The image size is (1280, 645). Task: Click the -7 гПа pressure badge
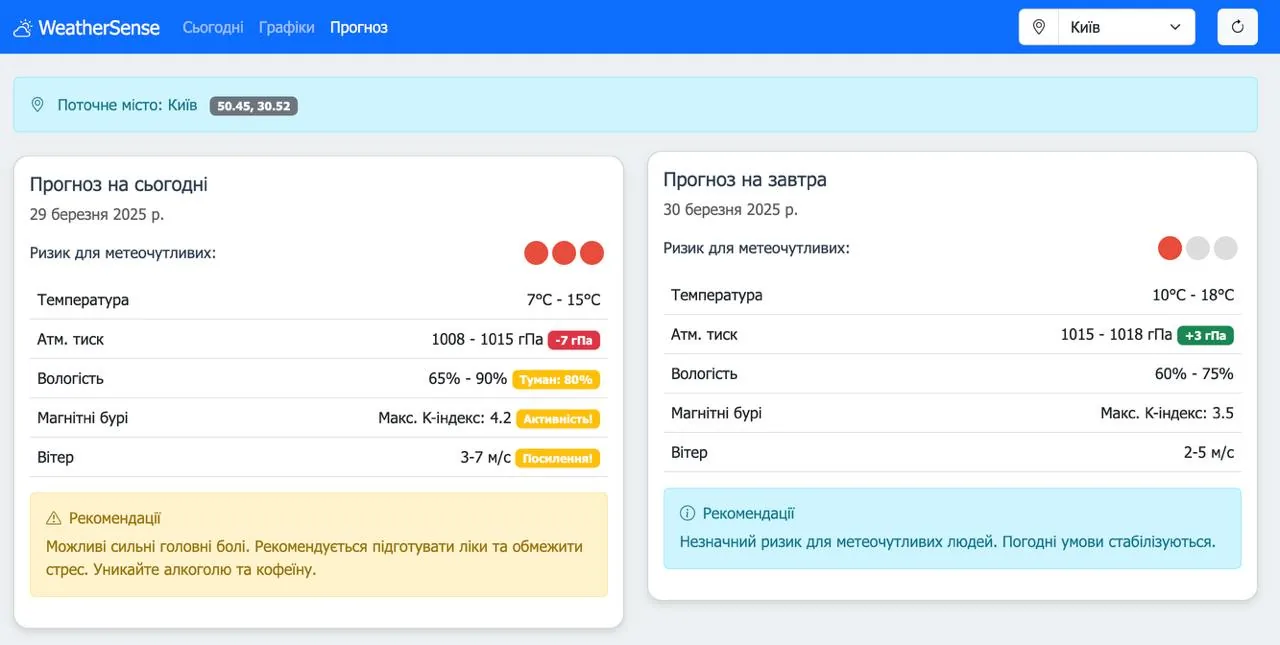(574, 340)
